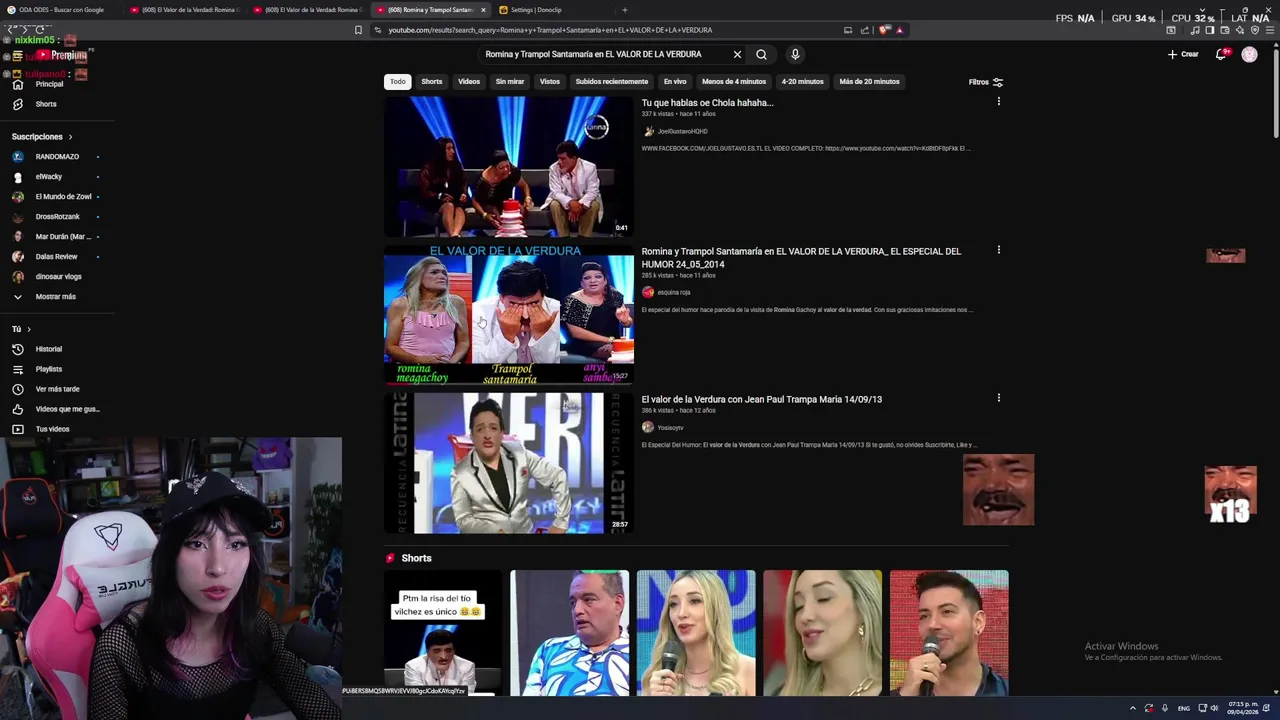Open the esquina roja channel link
Viewport: 1280px width, 720px height.
click(674, 292)
